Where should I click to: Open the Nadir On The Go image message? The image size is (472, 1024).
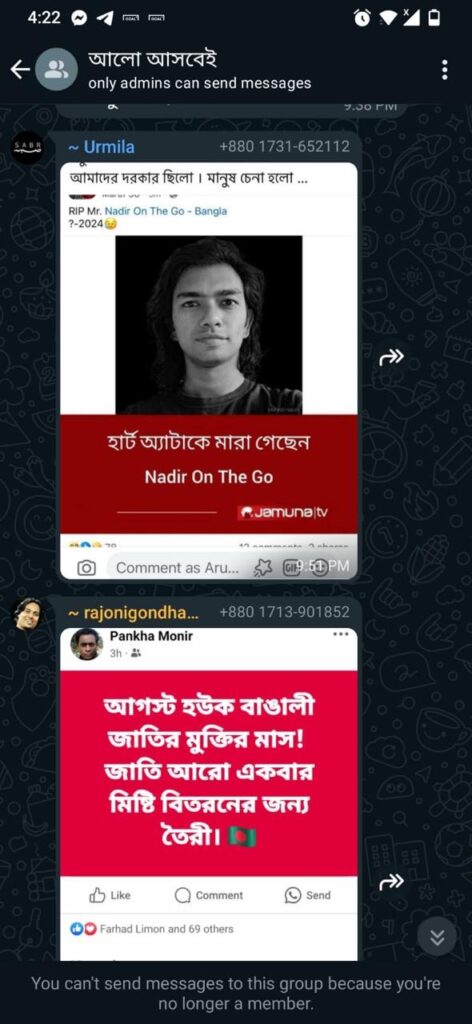(x=209, y=370)
